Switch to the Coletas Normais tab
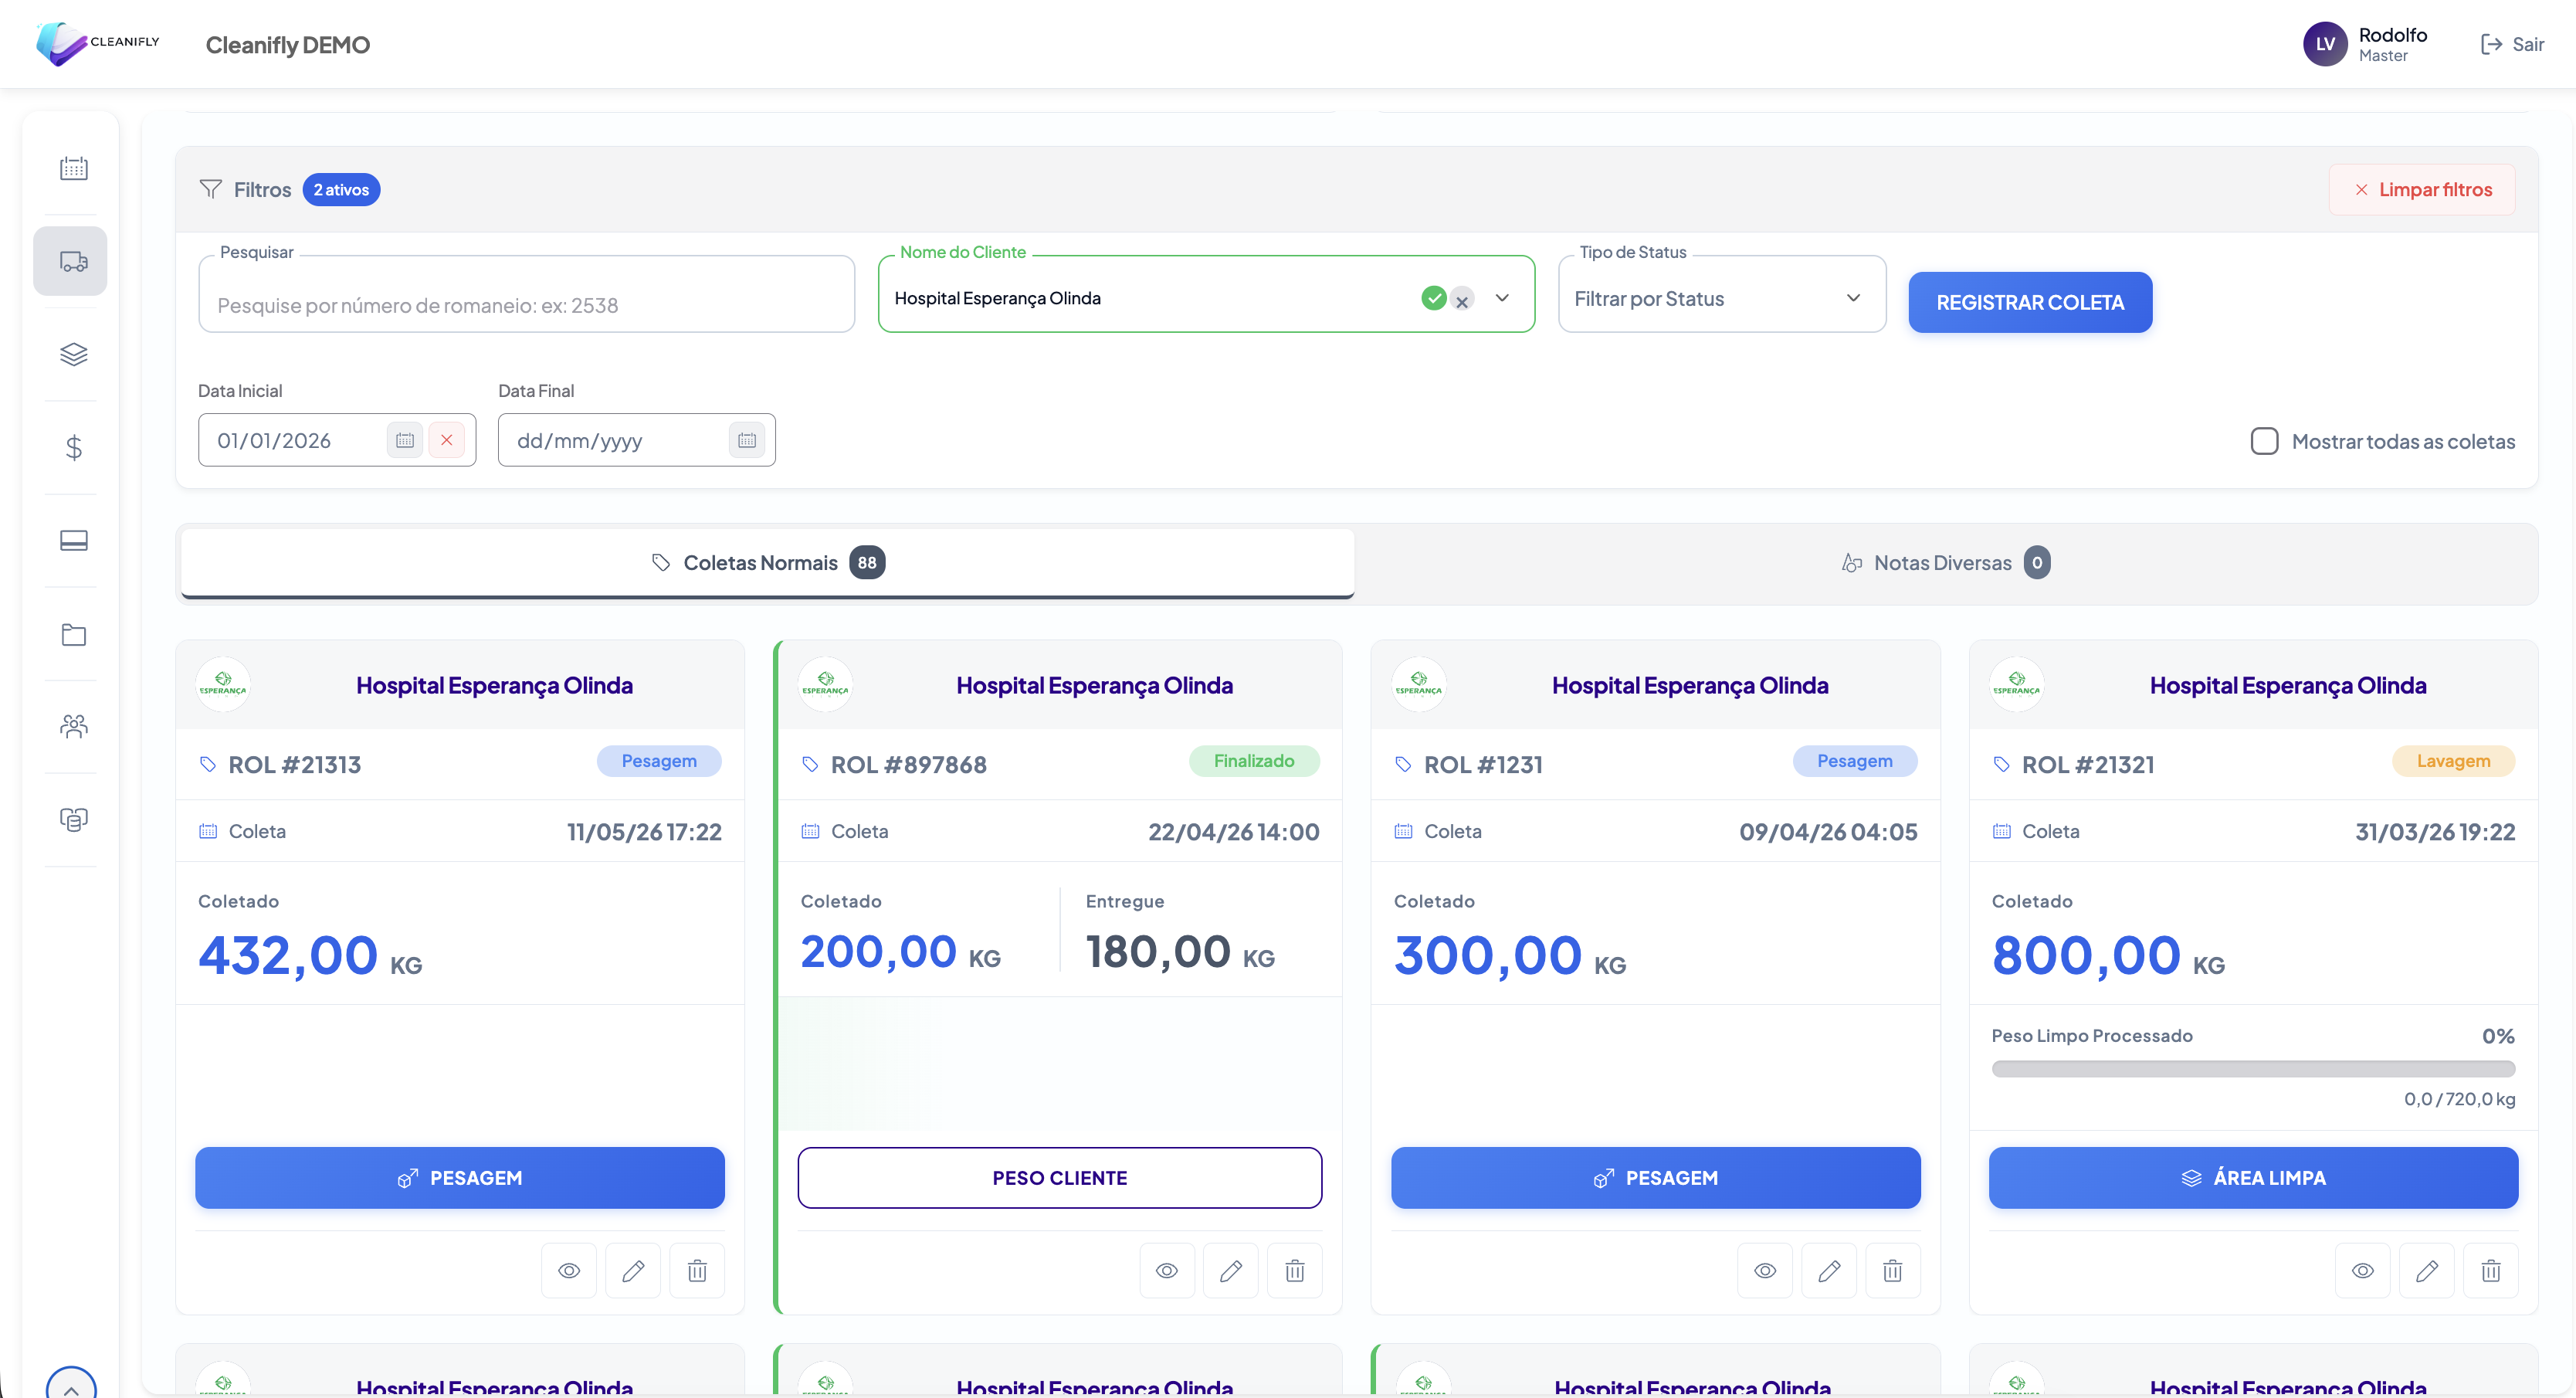Viewport: 2576px width, 1398px height. (767, 562)
